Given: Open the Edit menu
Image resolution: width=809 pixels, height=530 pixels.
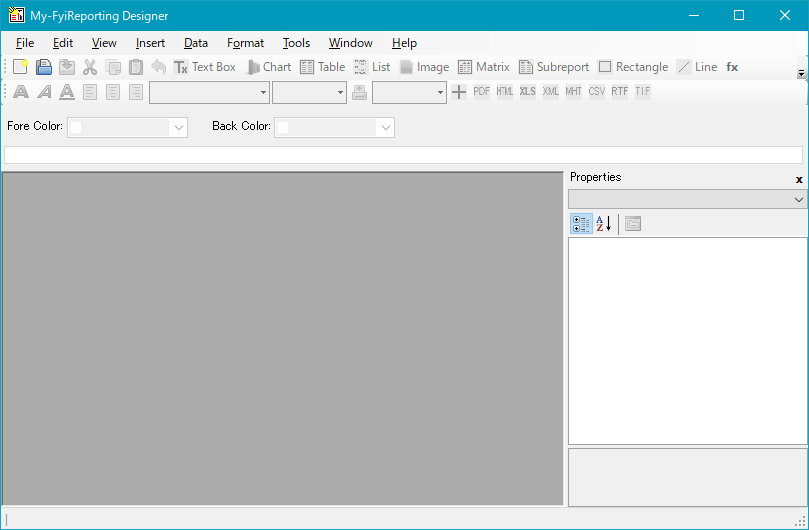Looking at the screenshot, I should point(63,43).
